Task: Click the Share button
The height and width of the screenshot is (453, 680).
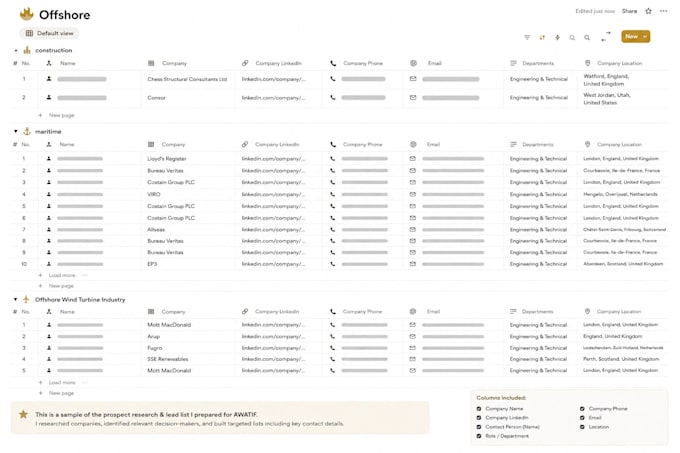Action: click(x=629, y=11)
